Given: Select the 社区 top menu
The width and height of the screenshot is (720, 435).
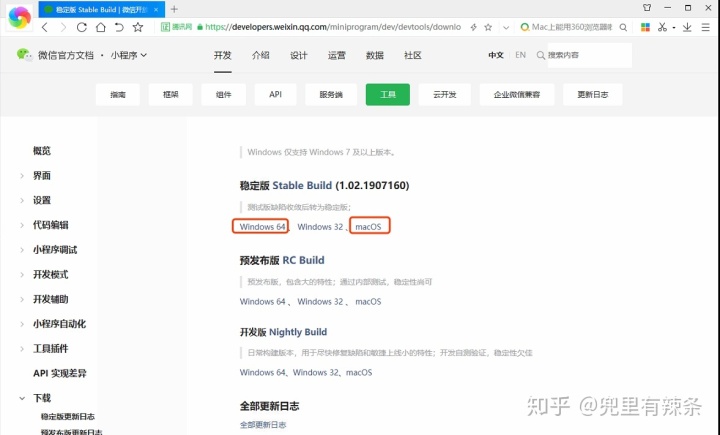Looking at the screenshot, I should point(413,55).
